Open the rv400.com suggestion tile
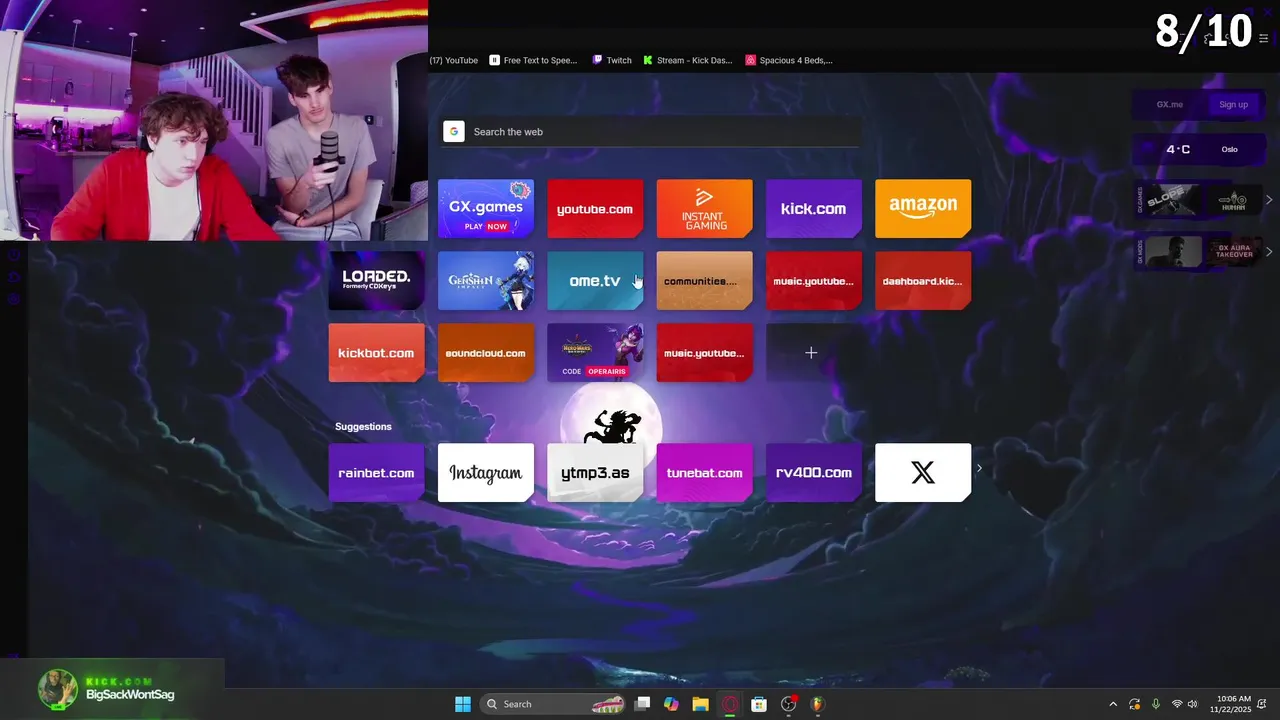The image size is (1280, 720). tap(813, 473)
